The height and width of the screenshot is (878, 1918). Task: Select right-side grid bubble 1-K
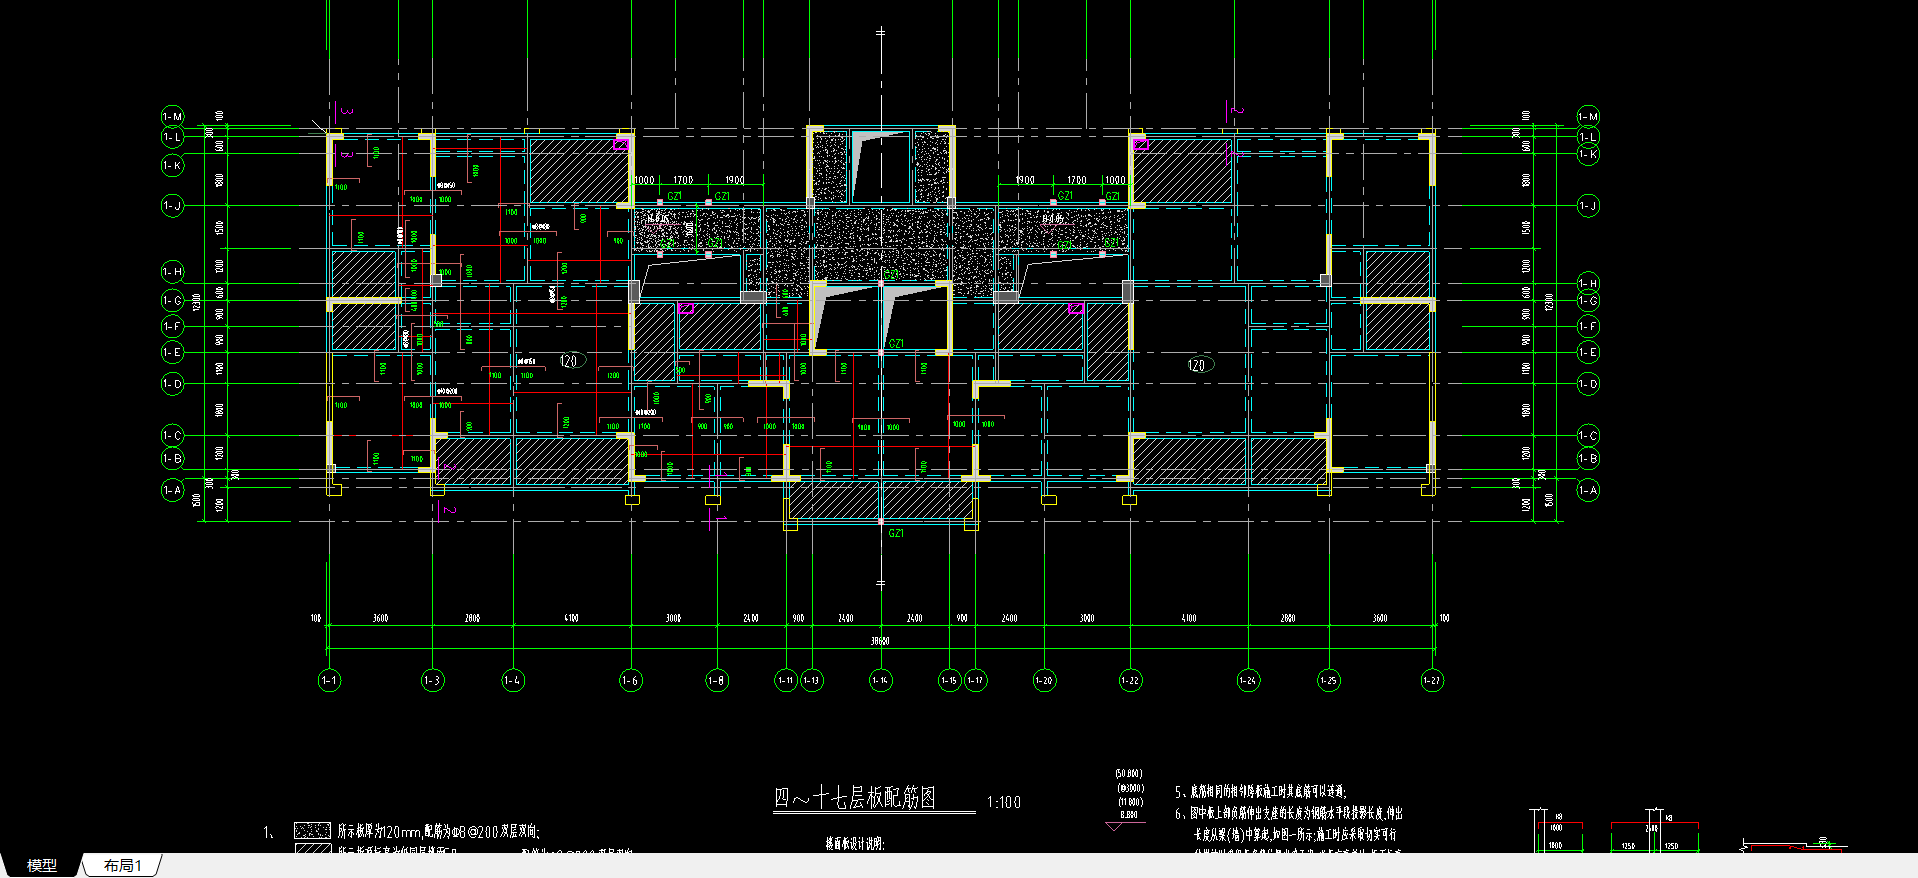coord(1588,155)
